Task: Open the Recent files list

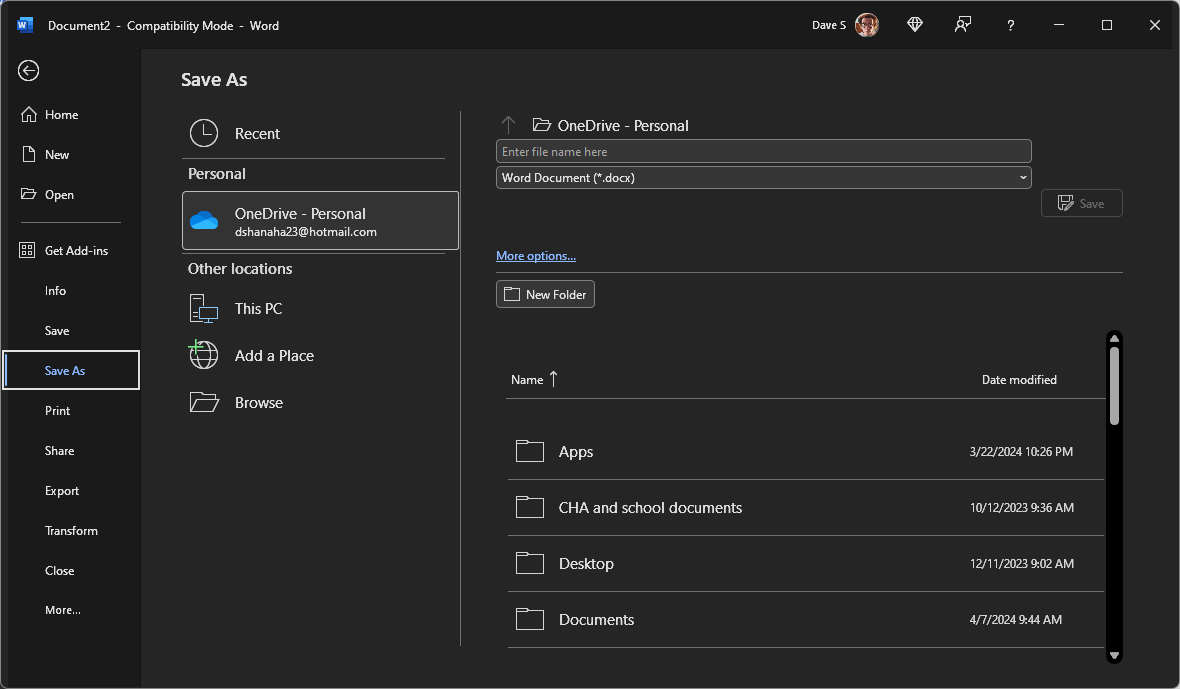Action: pyautogui.click(x=256, y=132)
